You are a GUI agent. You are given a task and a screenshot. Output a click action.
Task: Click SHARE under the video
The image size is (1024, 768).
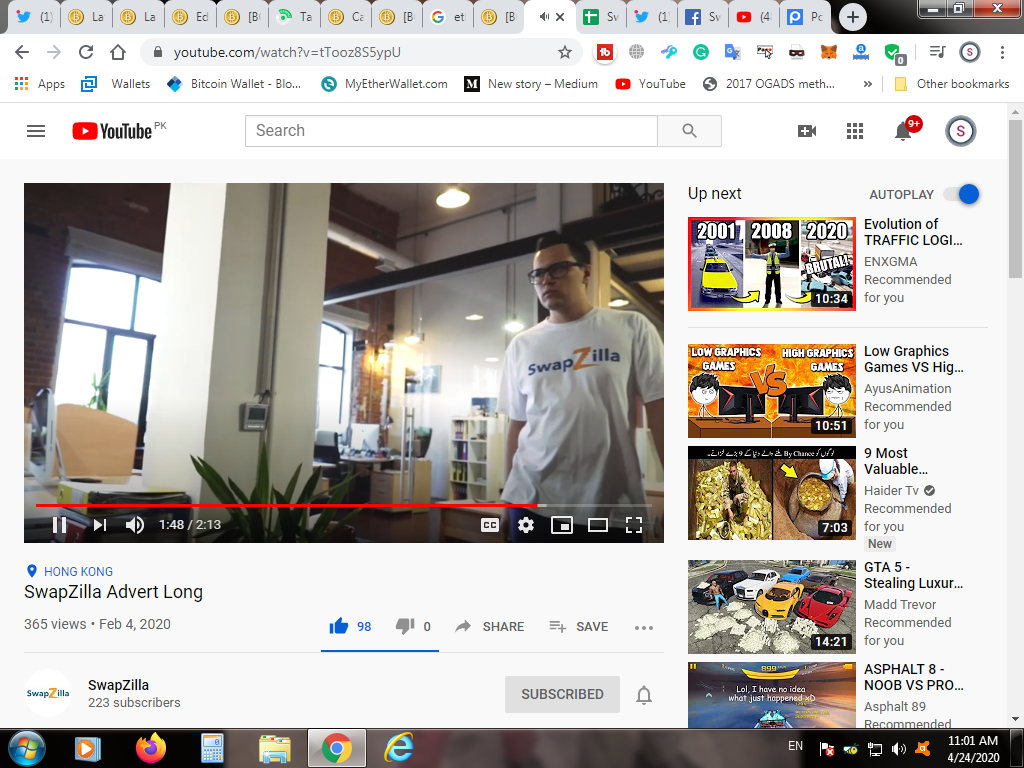(x=490, y=626)
